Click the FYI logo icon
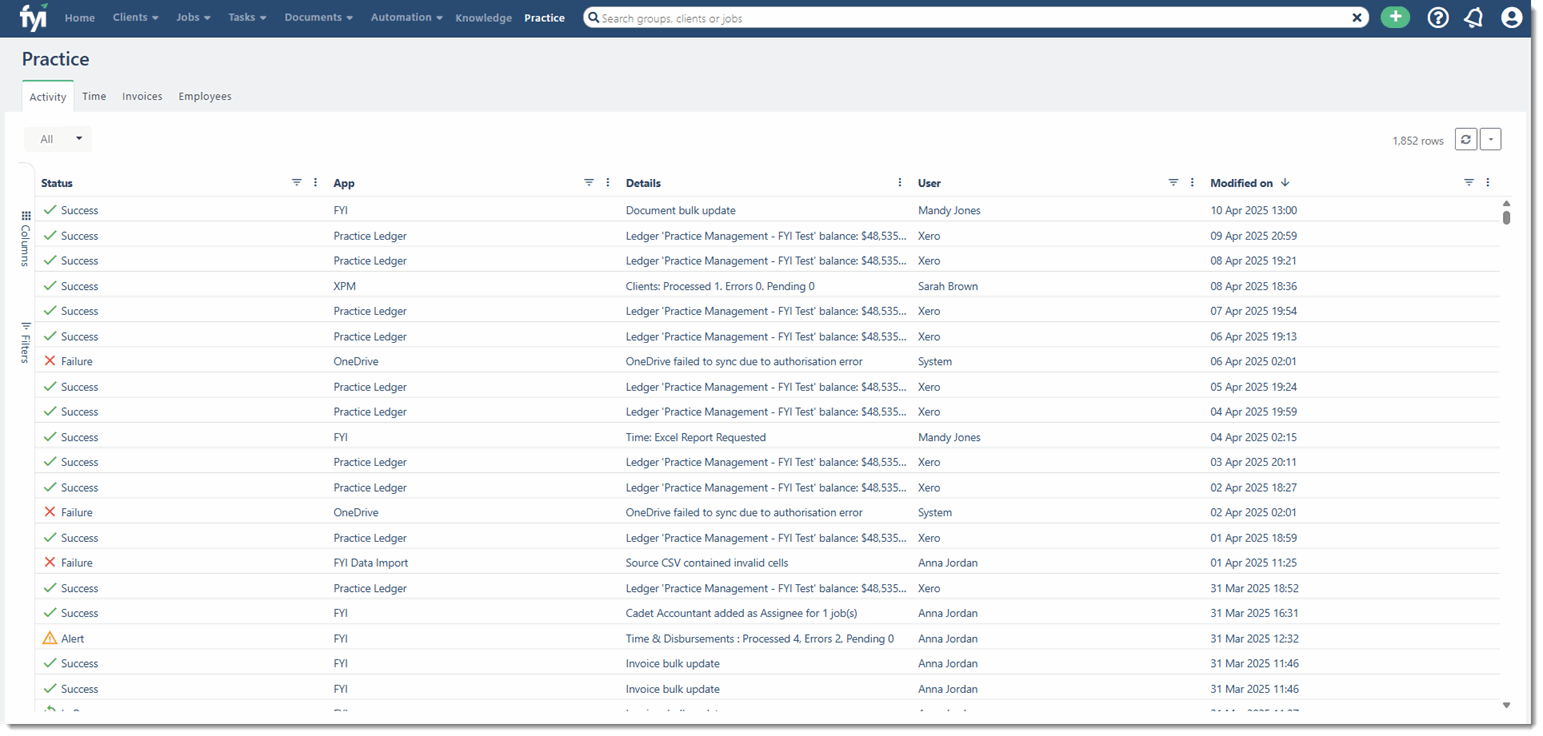Image resolution: width=1543 pixels, height=736 pixels. [x=33, y=18]
